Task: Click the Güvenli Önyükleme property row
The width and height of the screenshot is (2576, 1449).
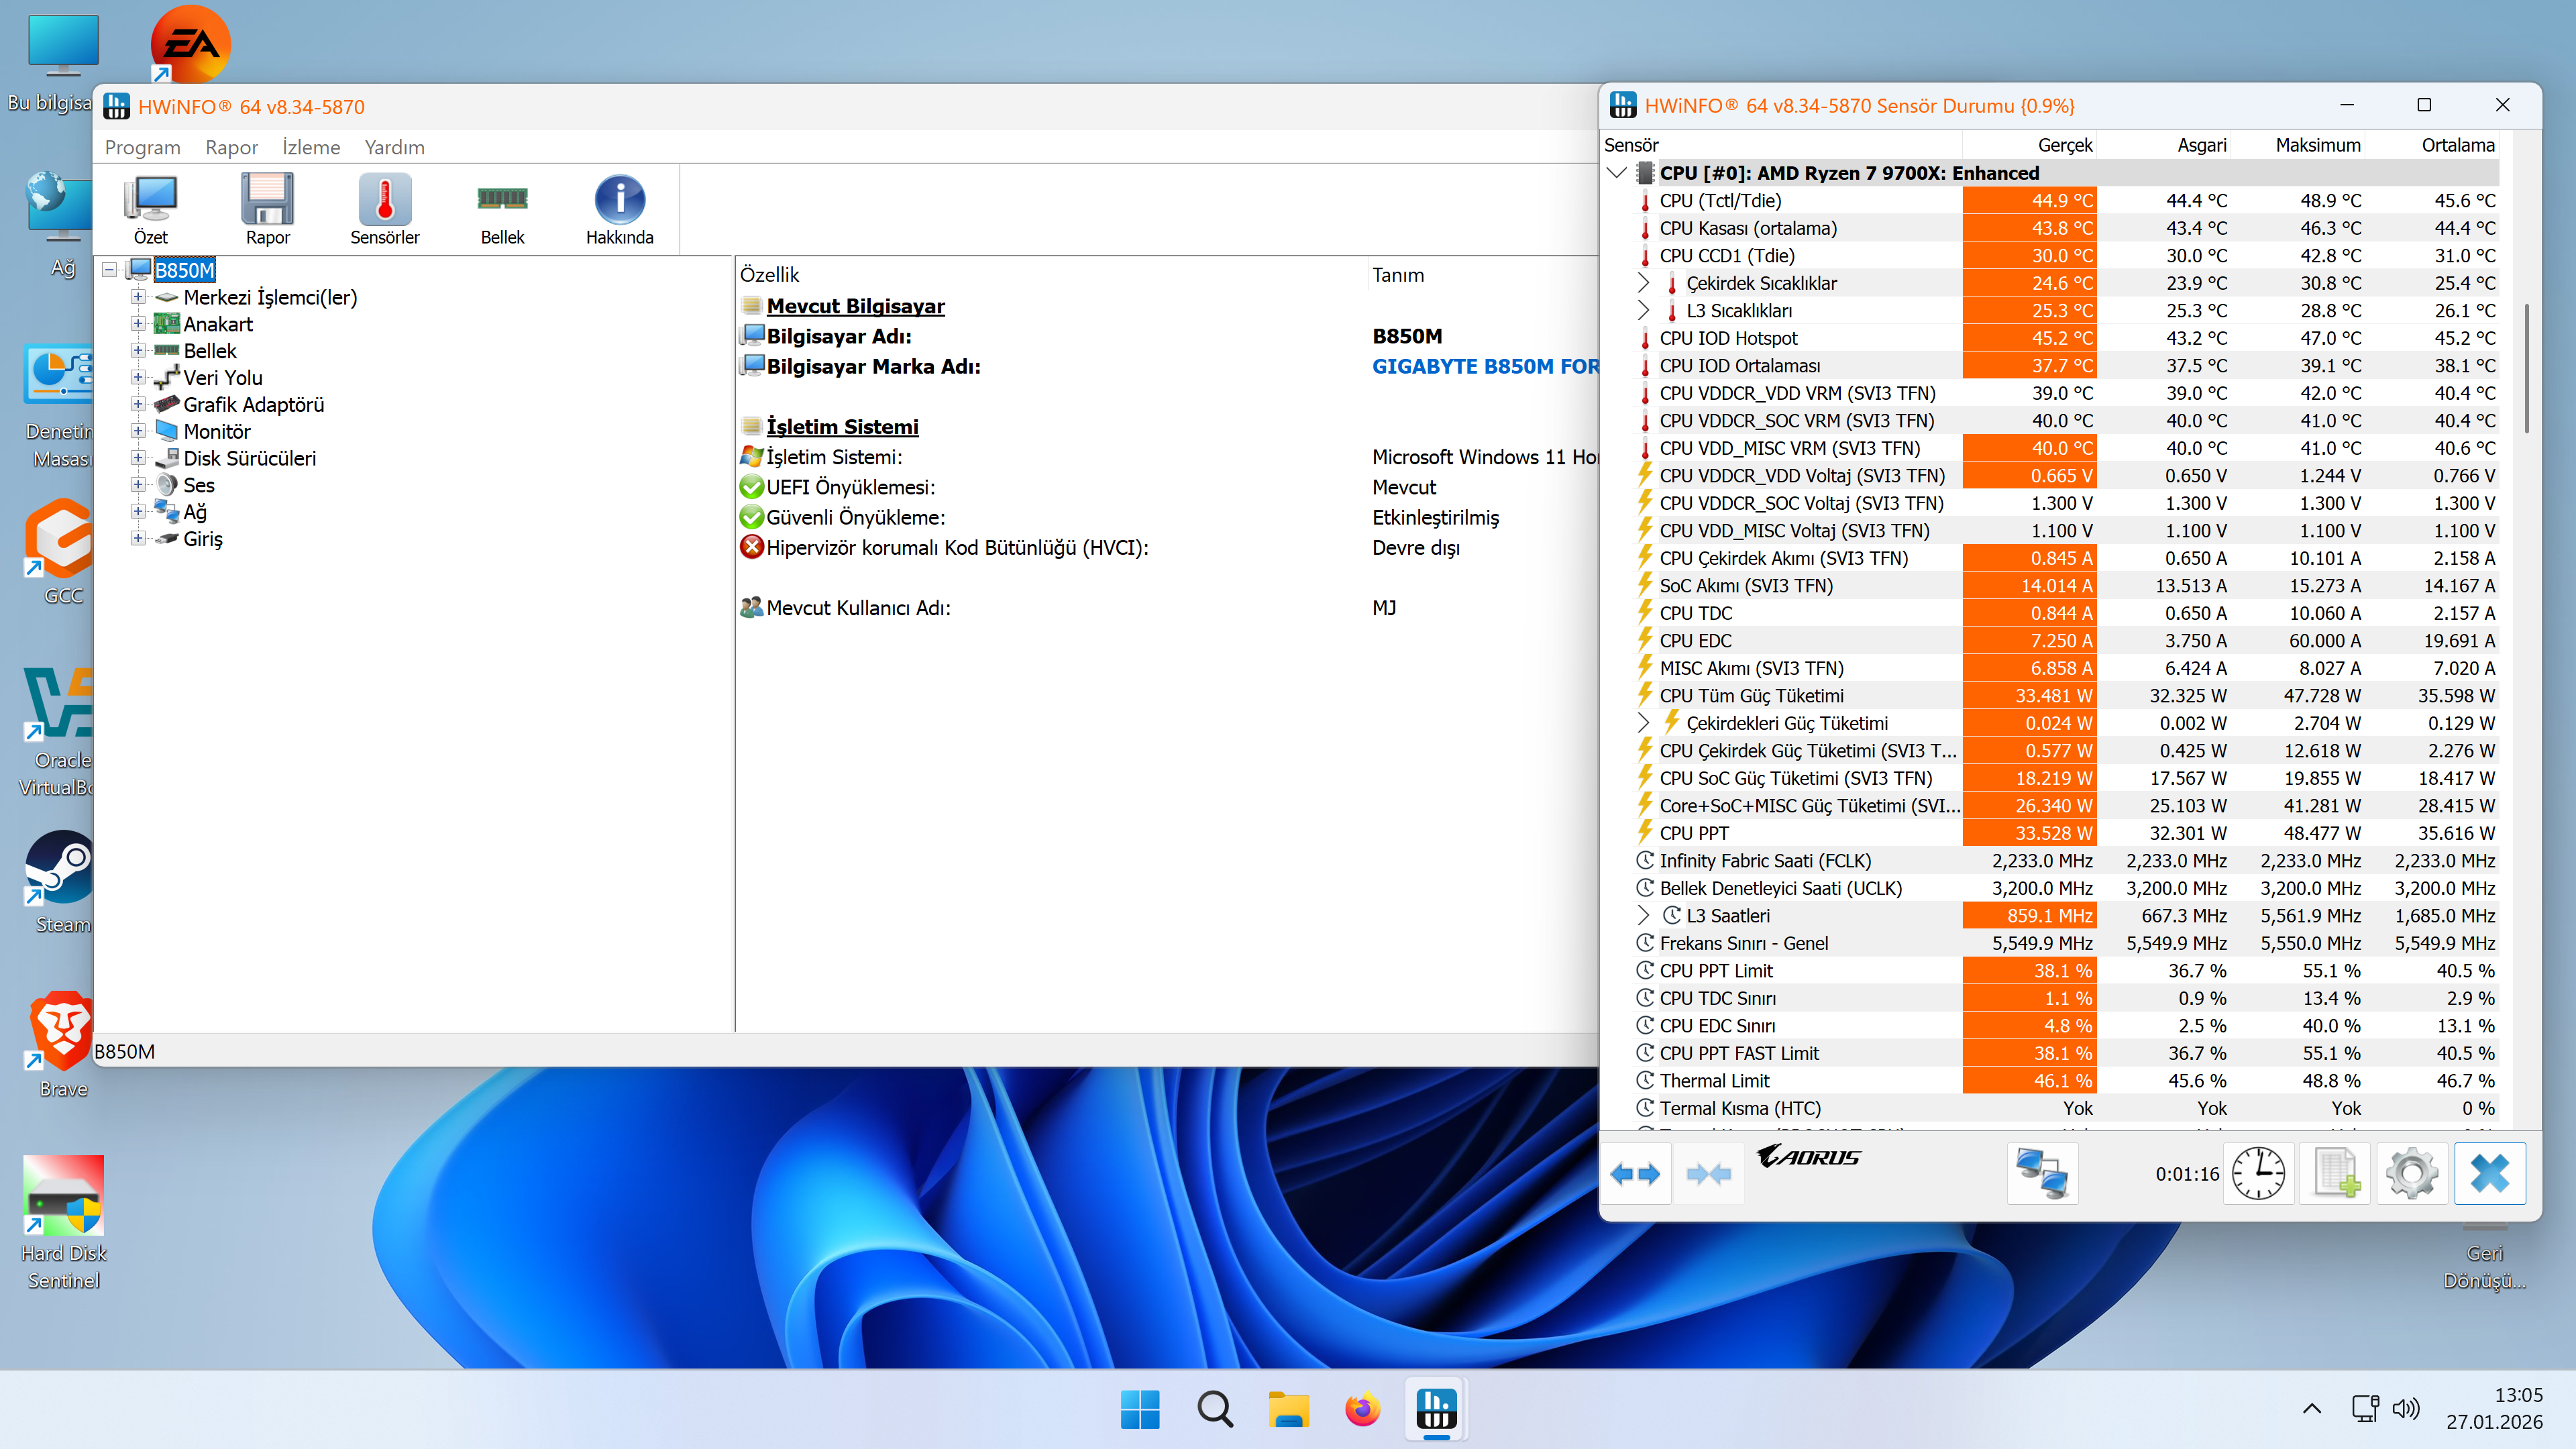Action: point(1168,517)
